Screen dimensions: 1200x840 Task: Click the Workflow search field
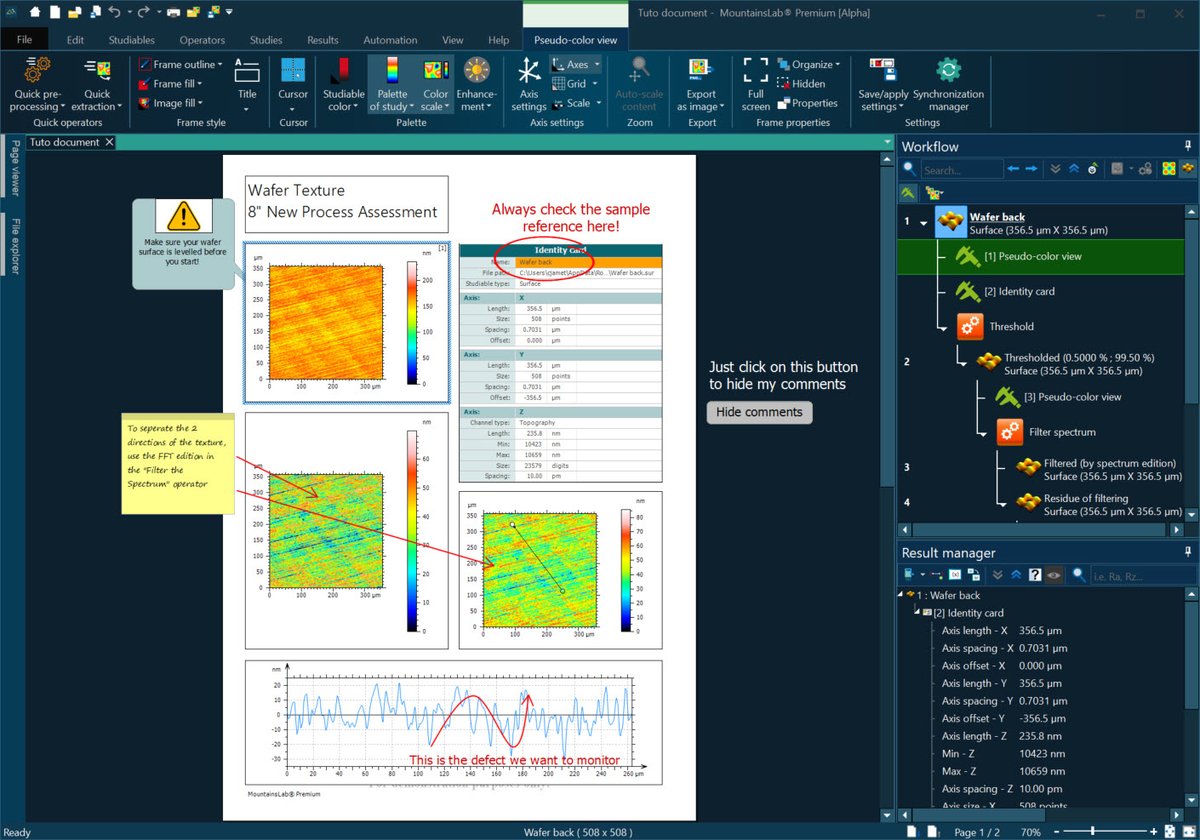[960, 168]
